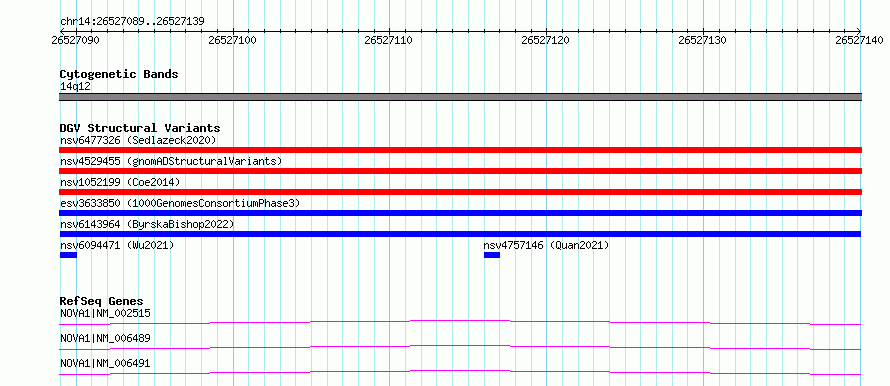The width and height of the screenshot is (890, 386).
Task: Click ruler position 26527100
Action: point(232,40)
